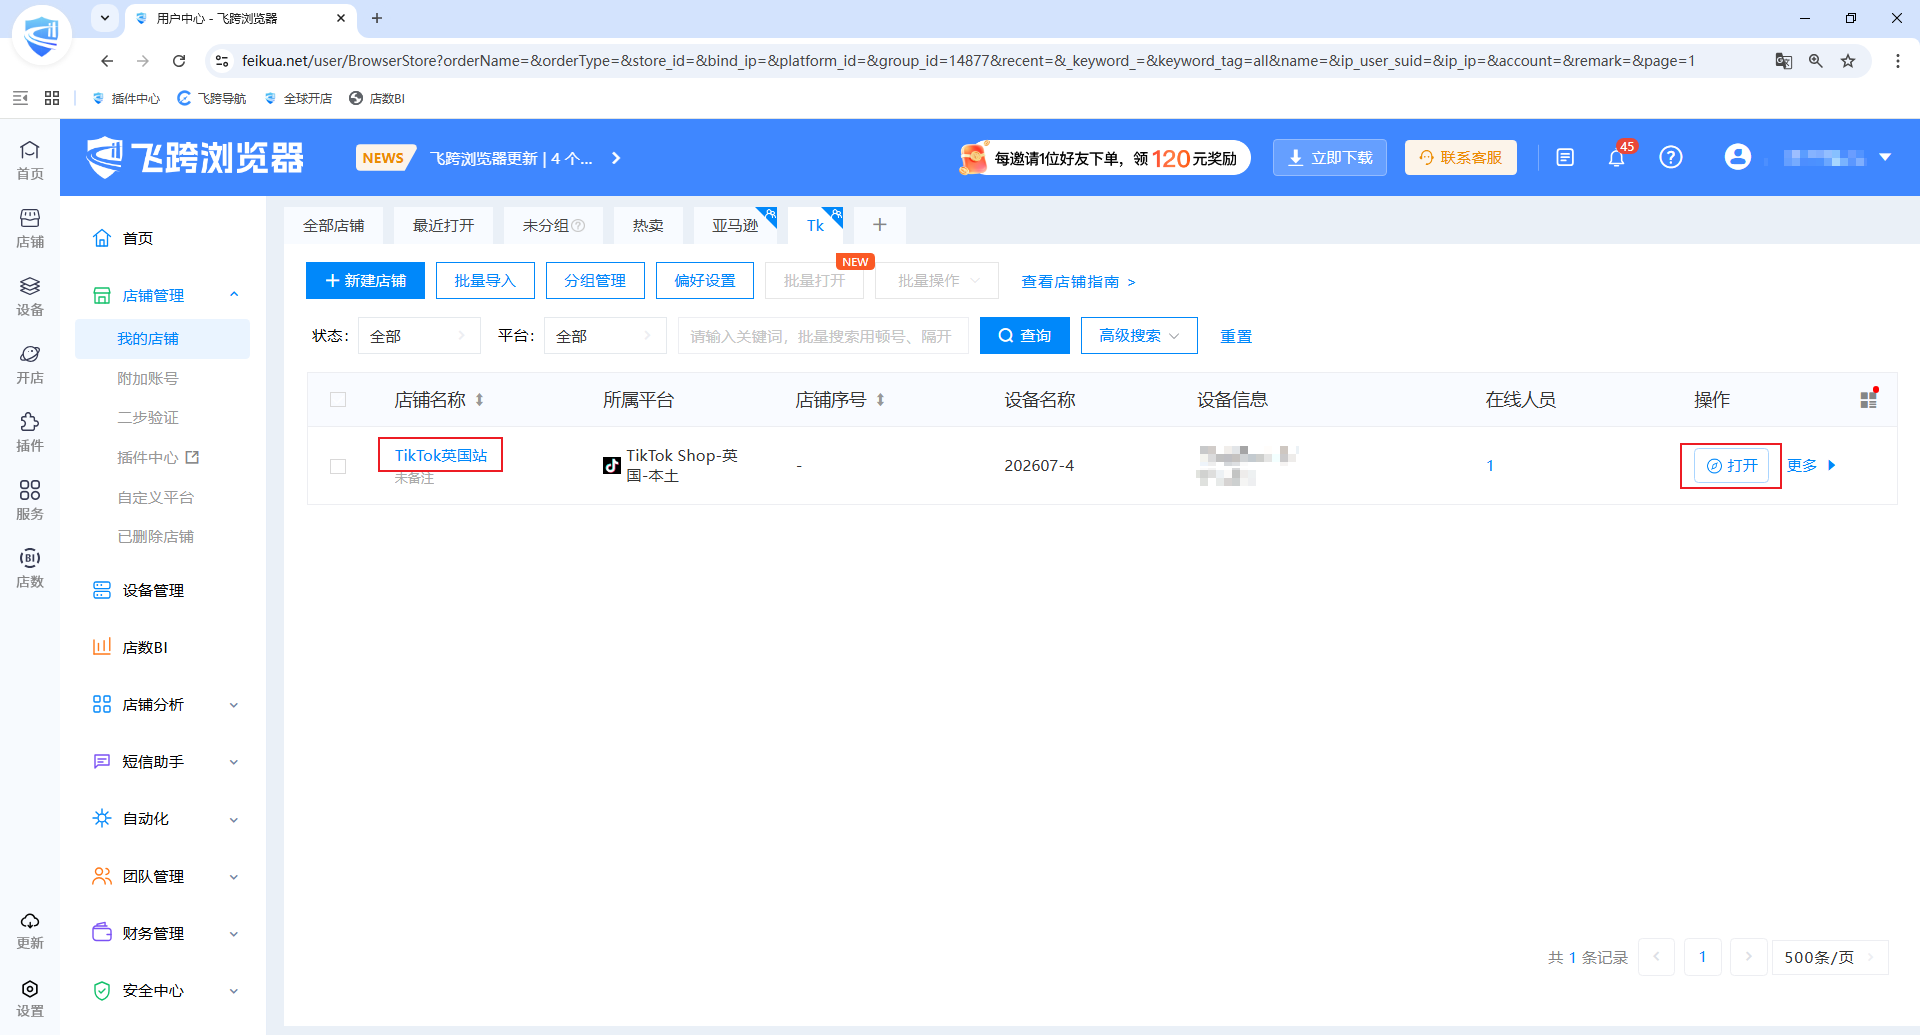Open the 插件 icon in left rail

pyautogui.click(x=30, y=432)
